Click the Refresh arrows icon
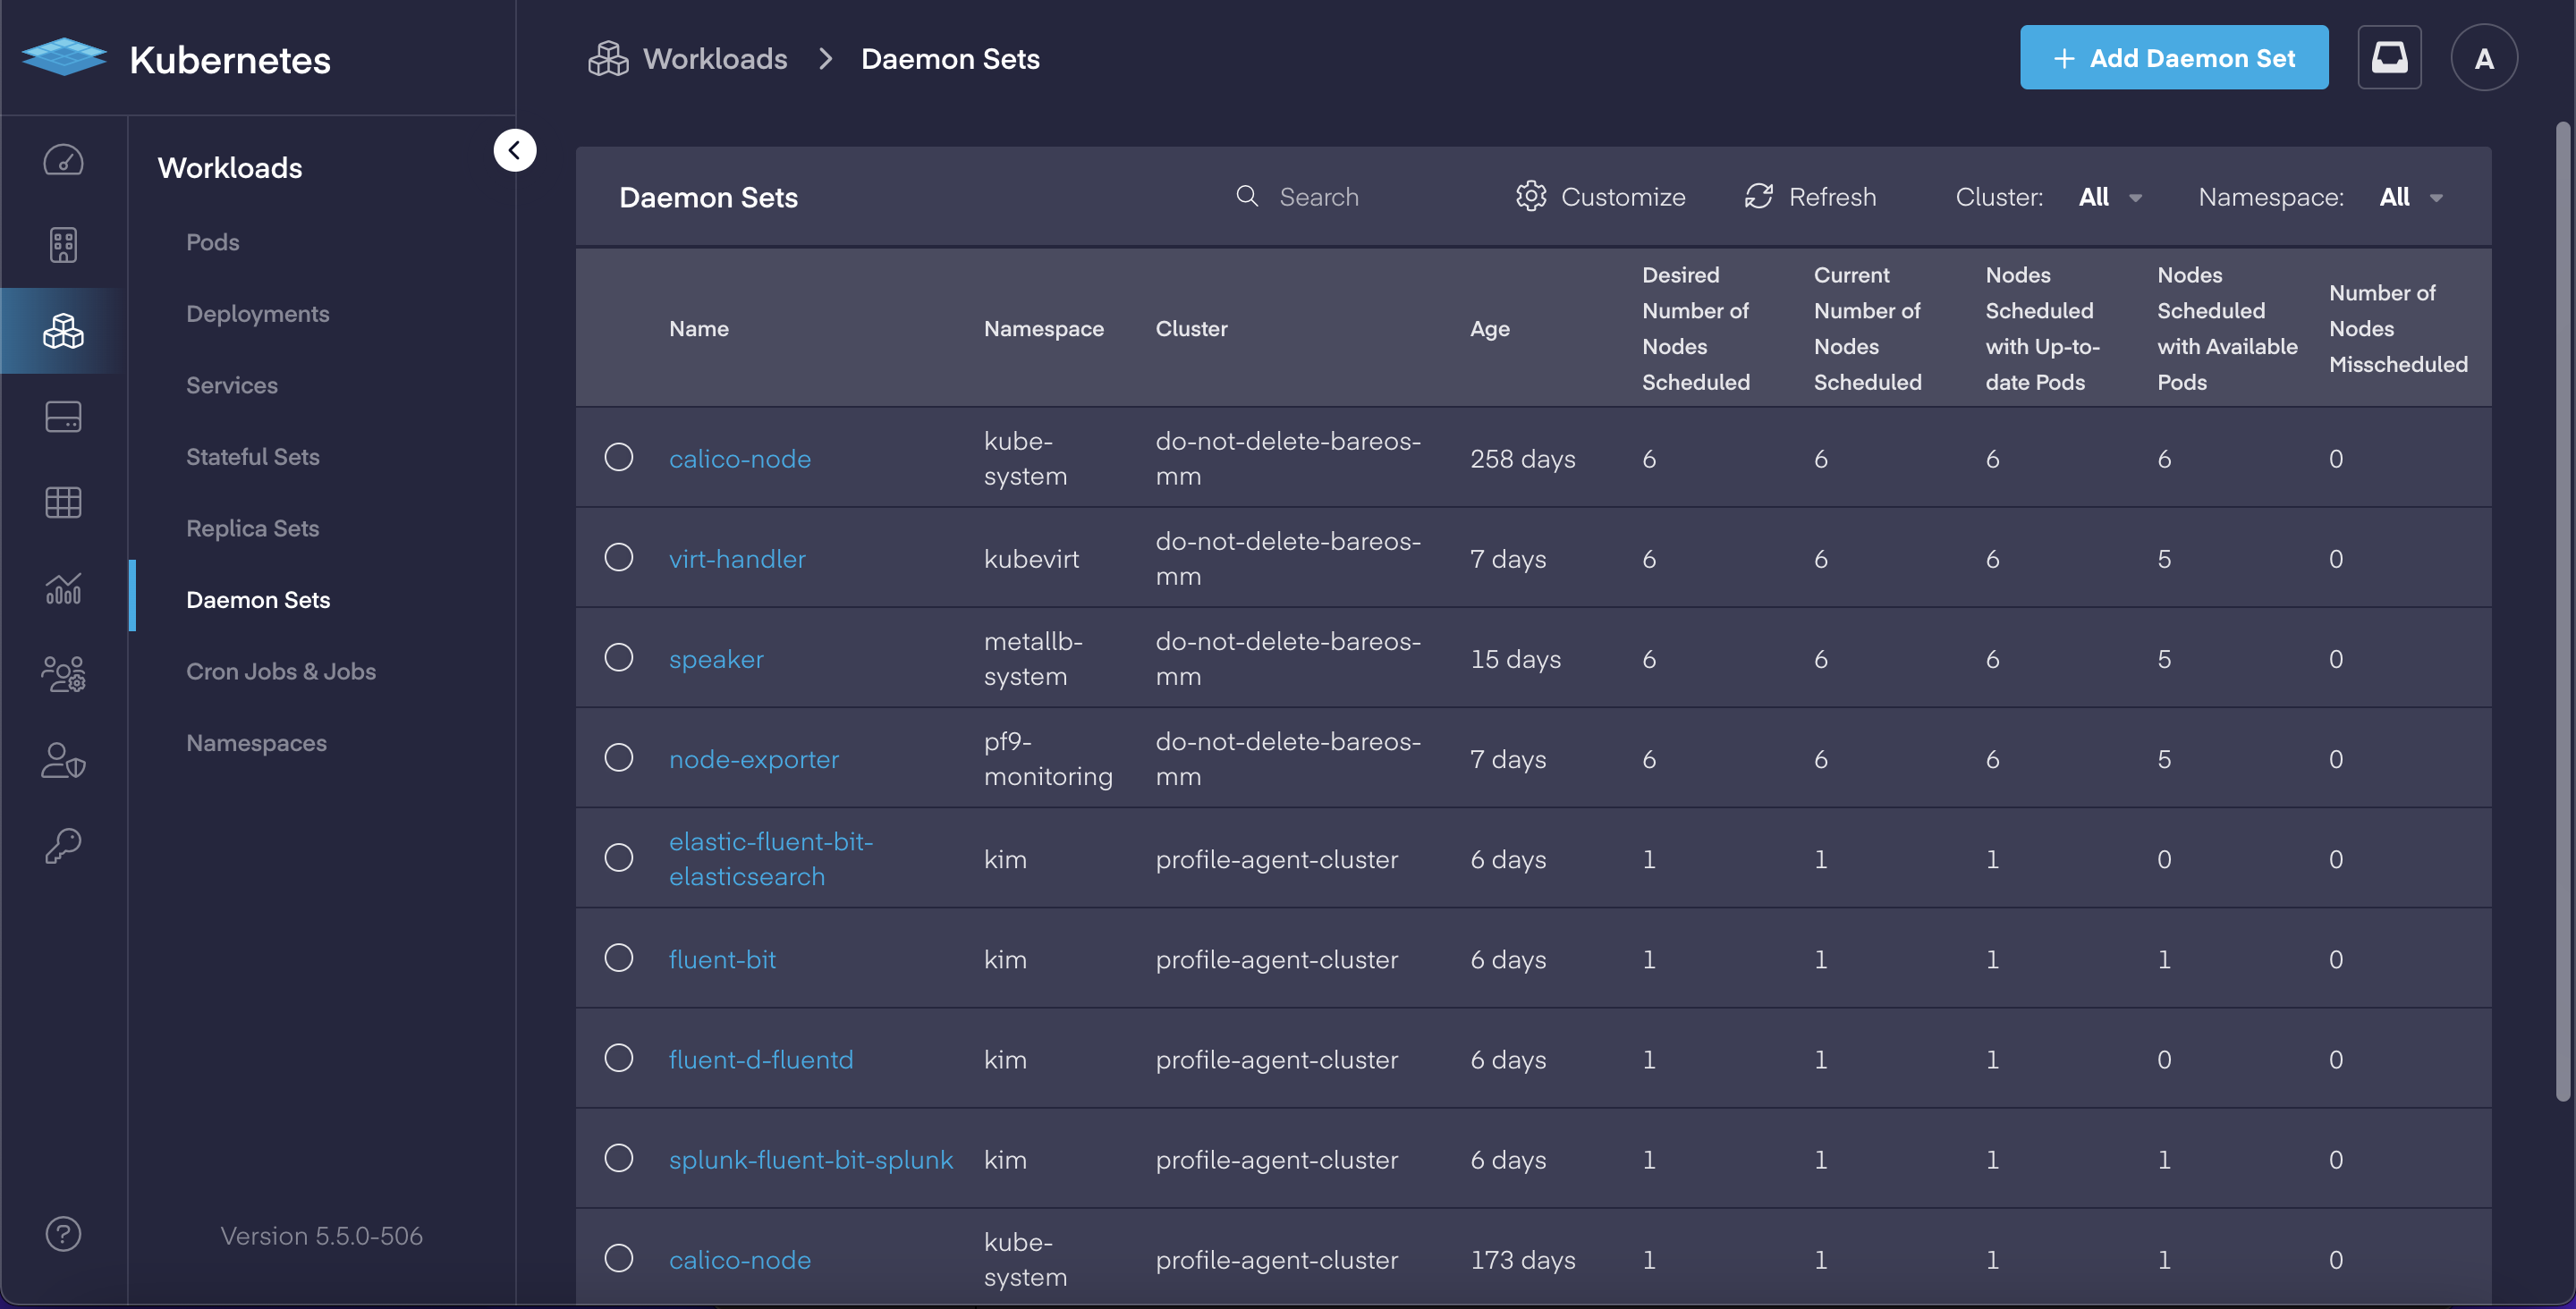The width and height of the screenshot is (2576, 1309). tap(1759, 196)
